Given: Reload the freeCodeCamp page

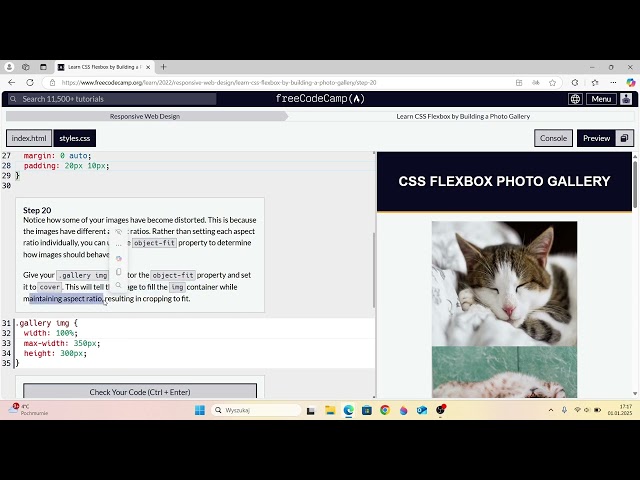Looking at the screenshot, I should pos(30,82).
